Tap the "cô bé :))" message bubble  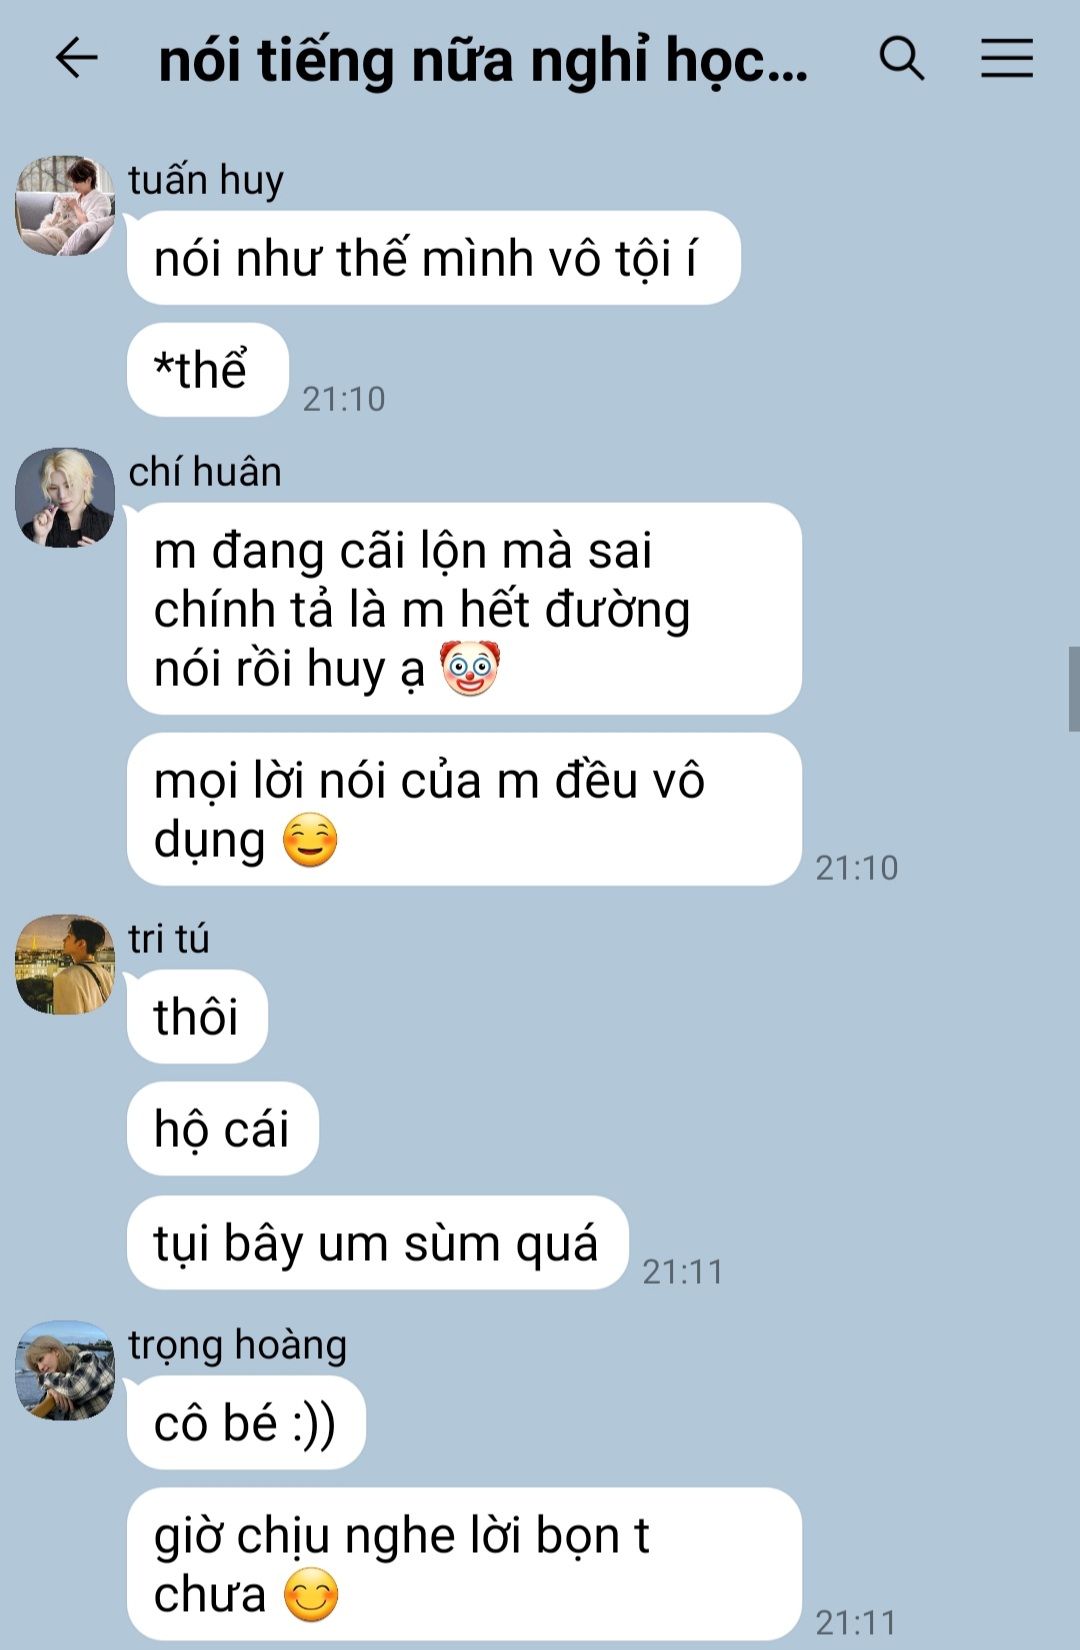click(246, 1423)
